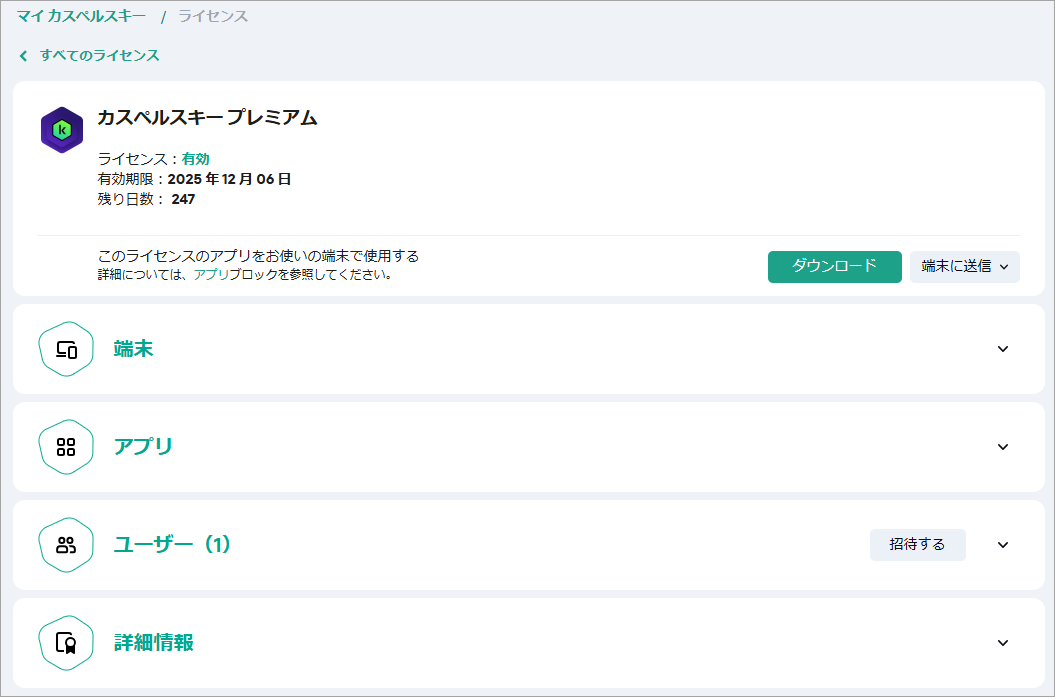Expand the ユーザー（1）section
The width and height of the screenshot is (1055, 697).
[1003, 545]
